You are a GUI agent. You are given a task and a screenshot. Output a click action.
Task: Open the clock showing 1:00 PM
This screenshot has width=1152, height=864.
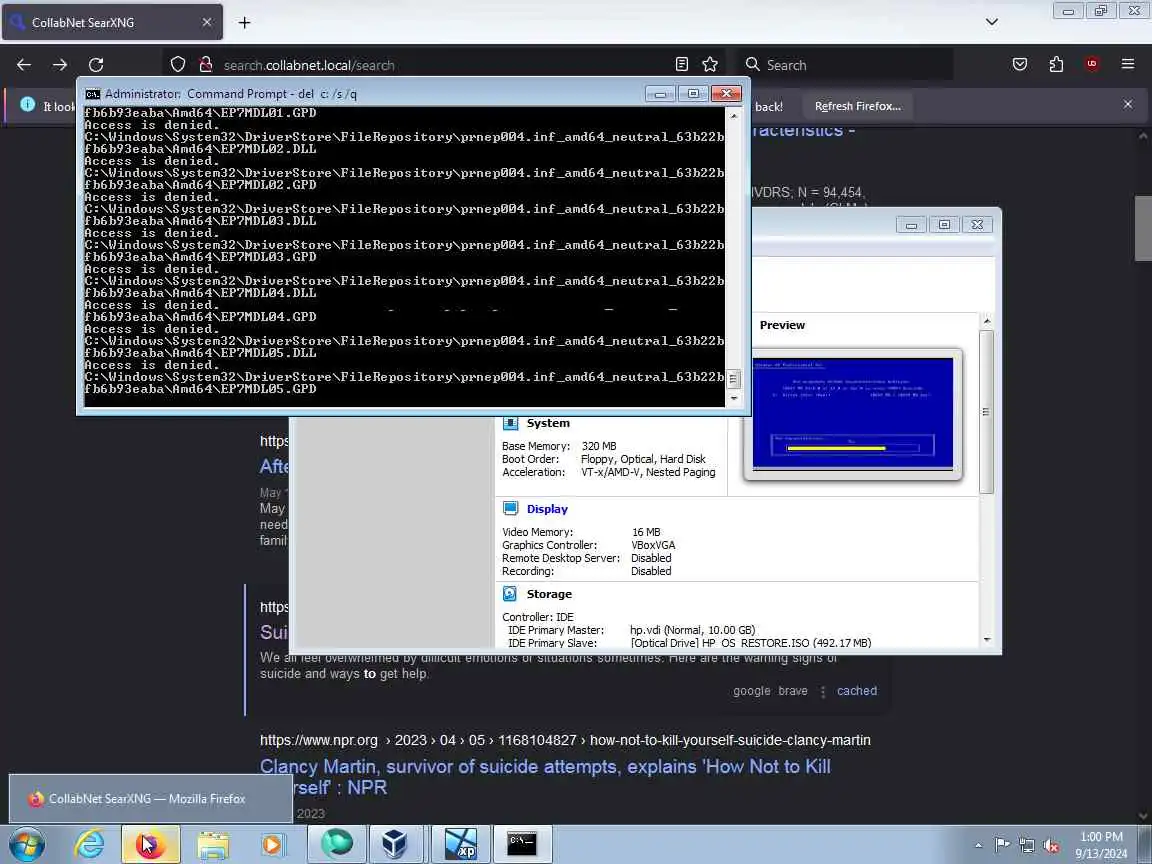point(1100,845)
